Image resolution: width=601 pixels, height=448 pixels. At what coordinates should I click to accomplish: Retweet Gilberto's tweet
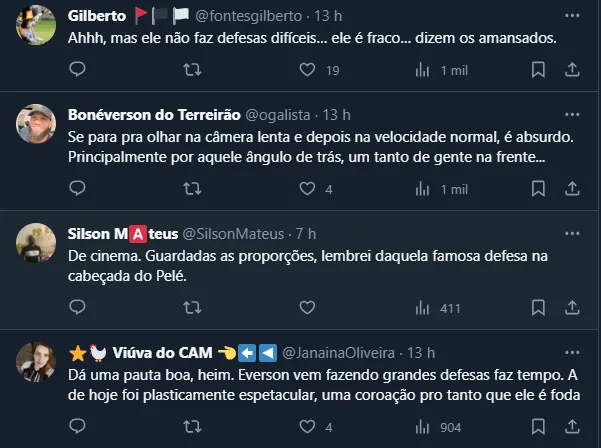point(194,70)
